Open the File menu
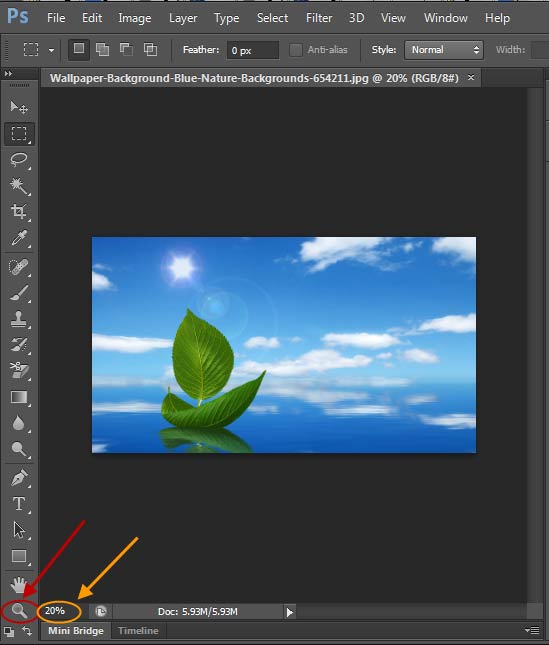 [56, 18]
